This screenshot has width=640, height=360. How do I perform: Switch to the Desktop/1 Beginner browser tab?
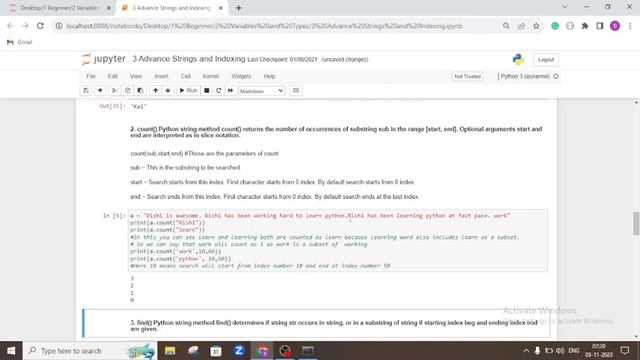point(59,8)
